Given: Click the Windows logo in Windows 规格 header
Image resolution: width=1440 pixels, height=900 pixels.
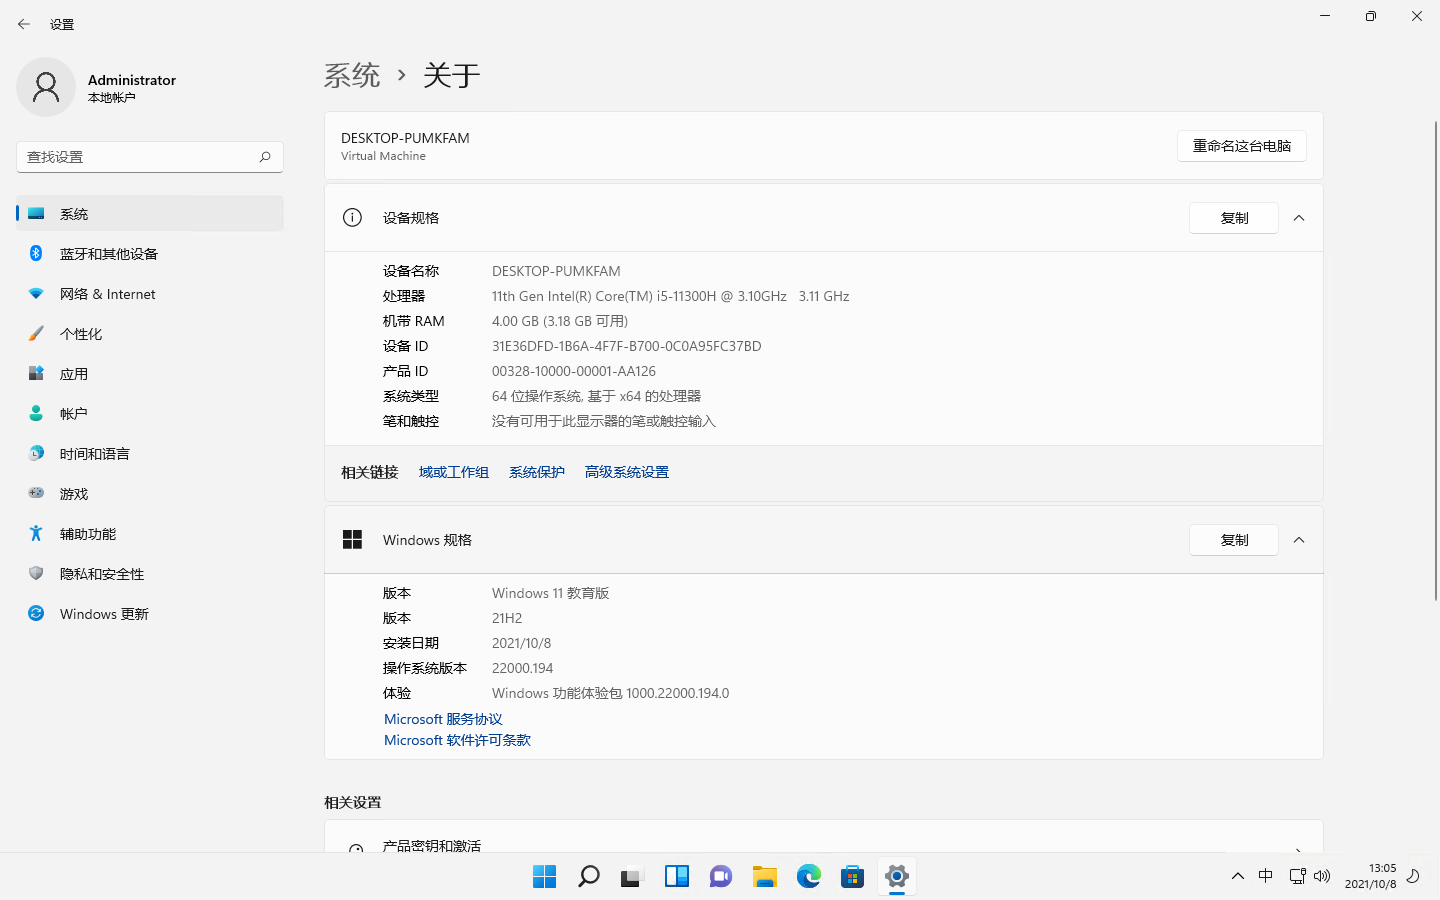Looking at the screenshot, I should pyautogui.click(x=352, y=540).
